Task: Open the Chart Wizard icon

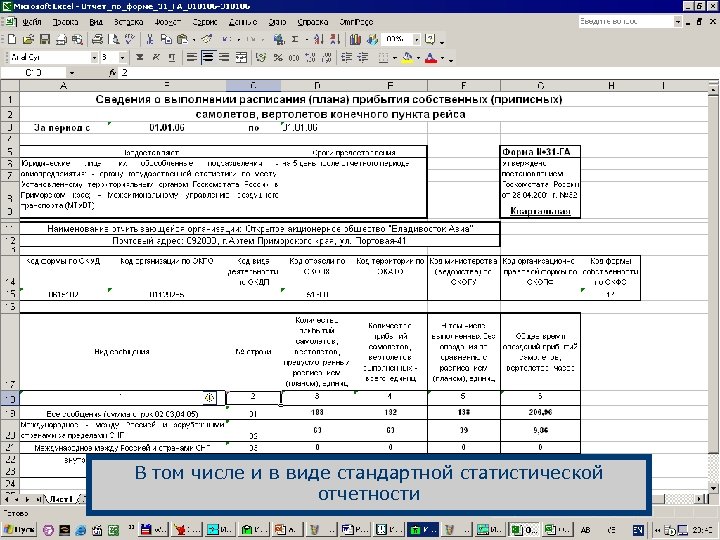Action: [x=355, y=39]
